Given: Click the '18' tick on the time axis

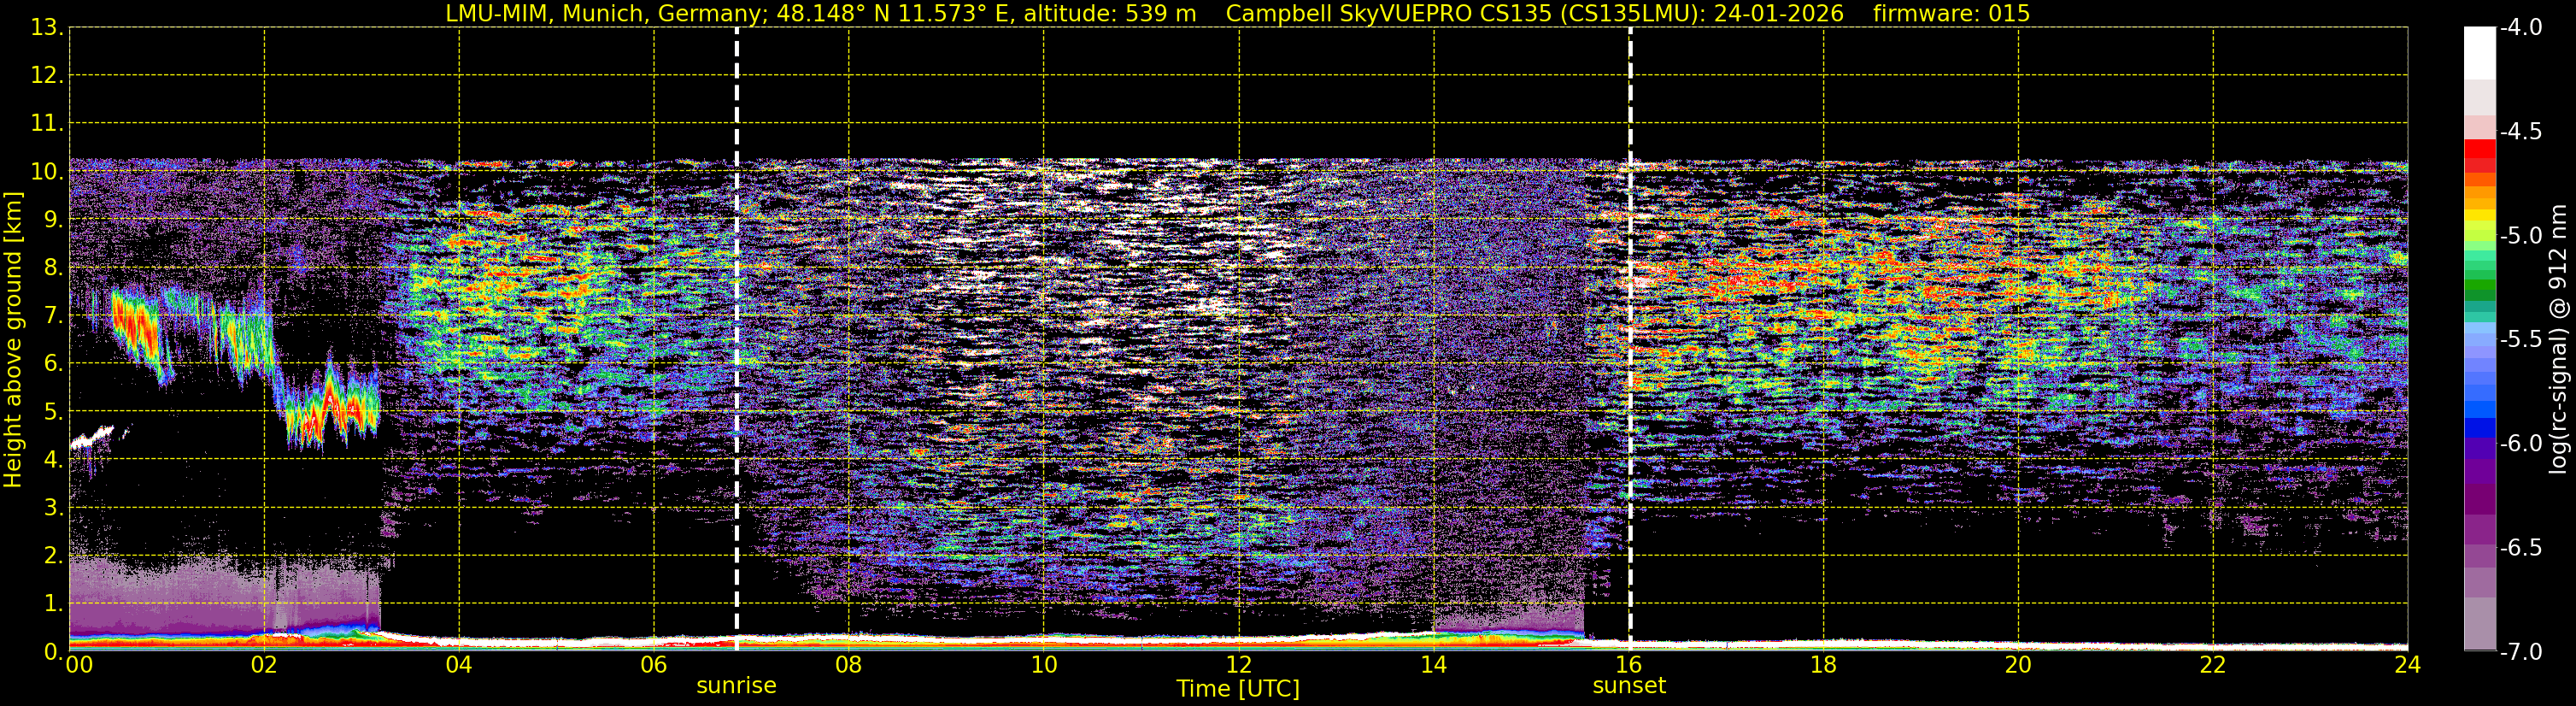Looking at the screenshot, I should [1824, 665].
